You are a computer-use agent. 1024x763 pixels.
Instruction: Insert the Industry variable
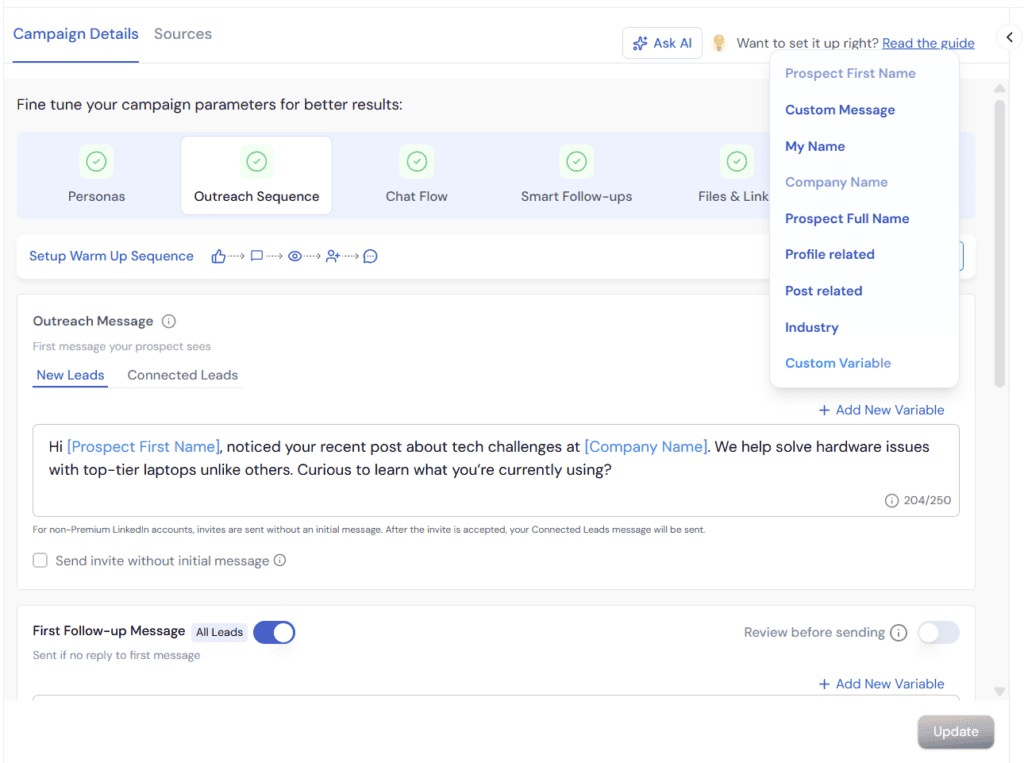click(812, 327)
